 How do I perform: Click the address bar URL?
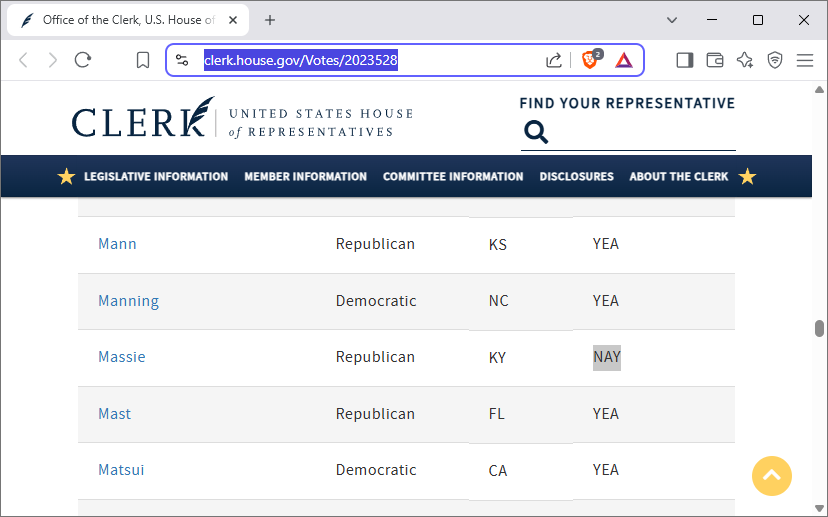pos(300,60)
